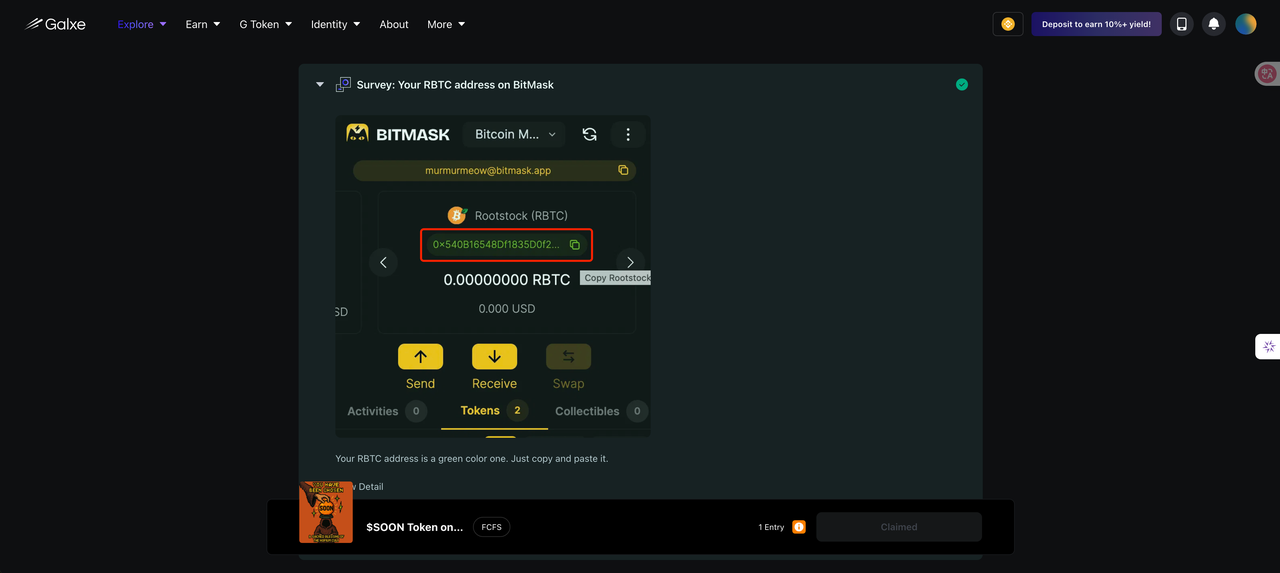This screenshot has height=573, width=1280.
Task: Switch to the Collectibles tab in image
Action: click(601, 411)
